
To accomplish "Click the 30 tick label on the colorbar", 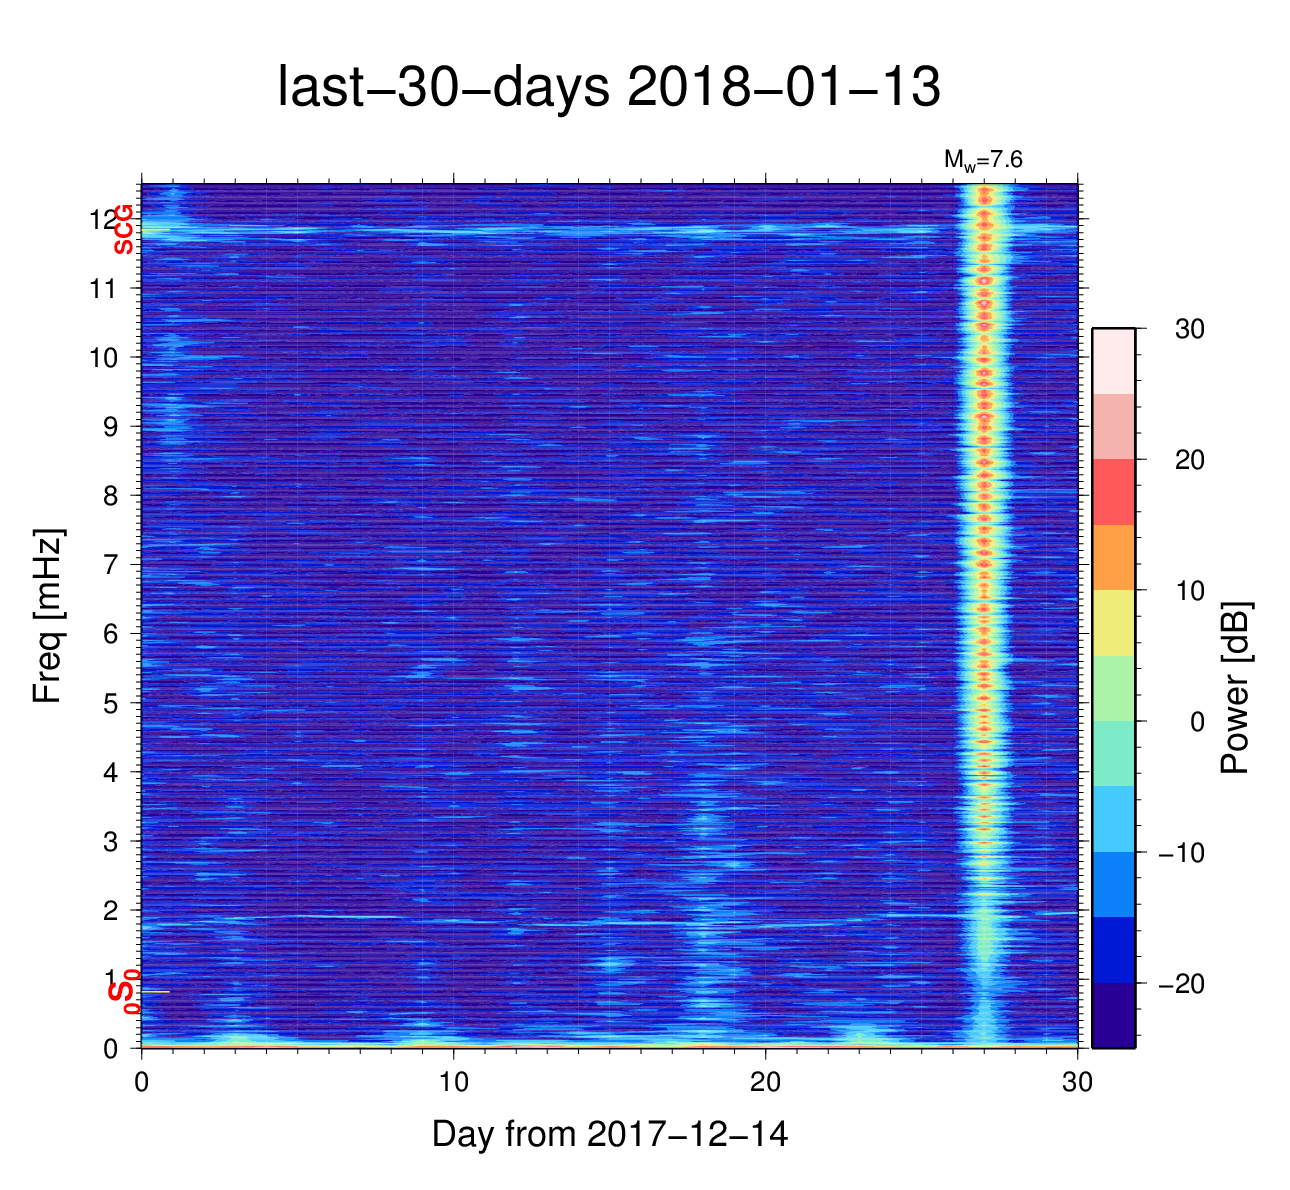I will pyautogui.click(x=1189, y=330).
